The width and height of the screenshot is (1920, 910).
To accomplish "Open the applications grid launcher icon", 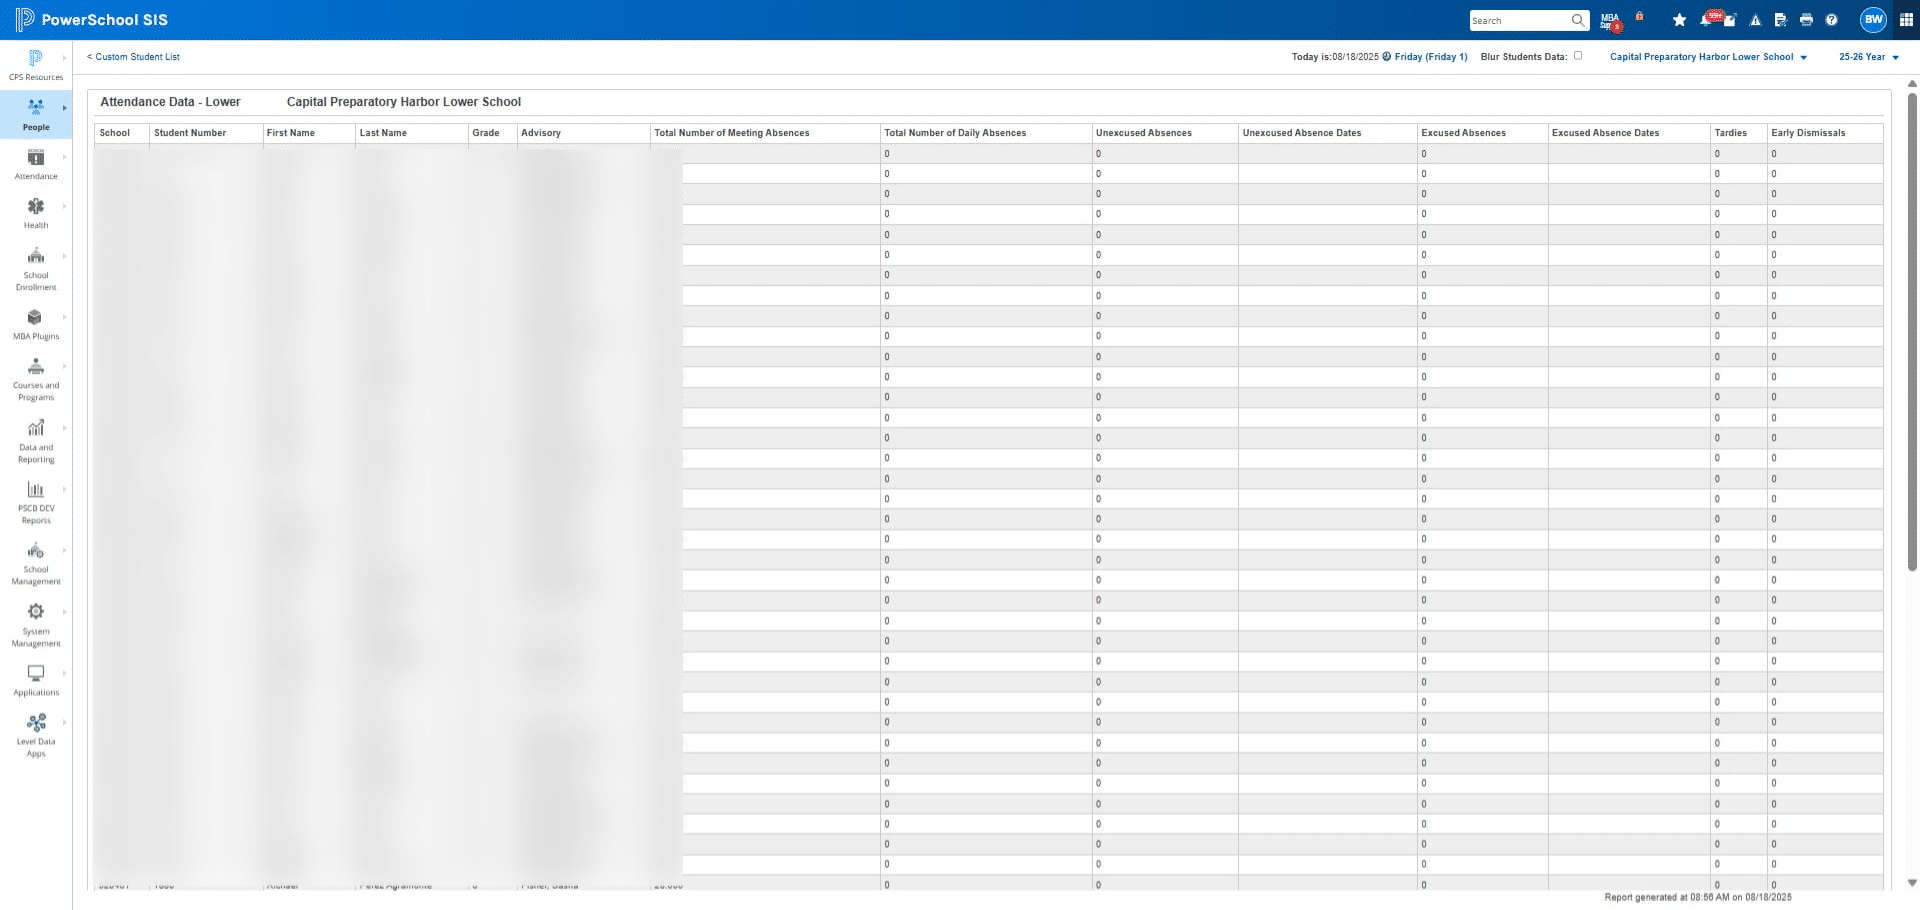I will 1906,20.
